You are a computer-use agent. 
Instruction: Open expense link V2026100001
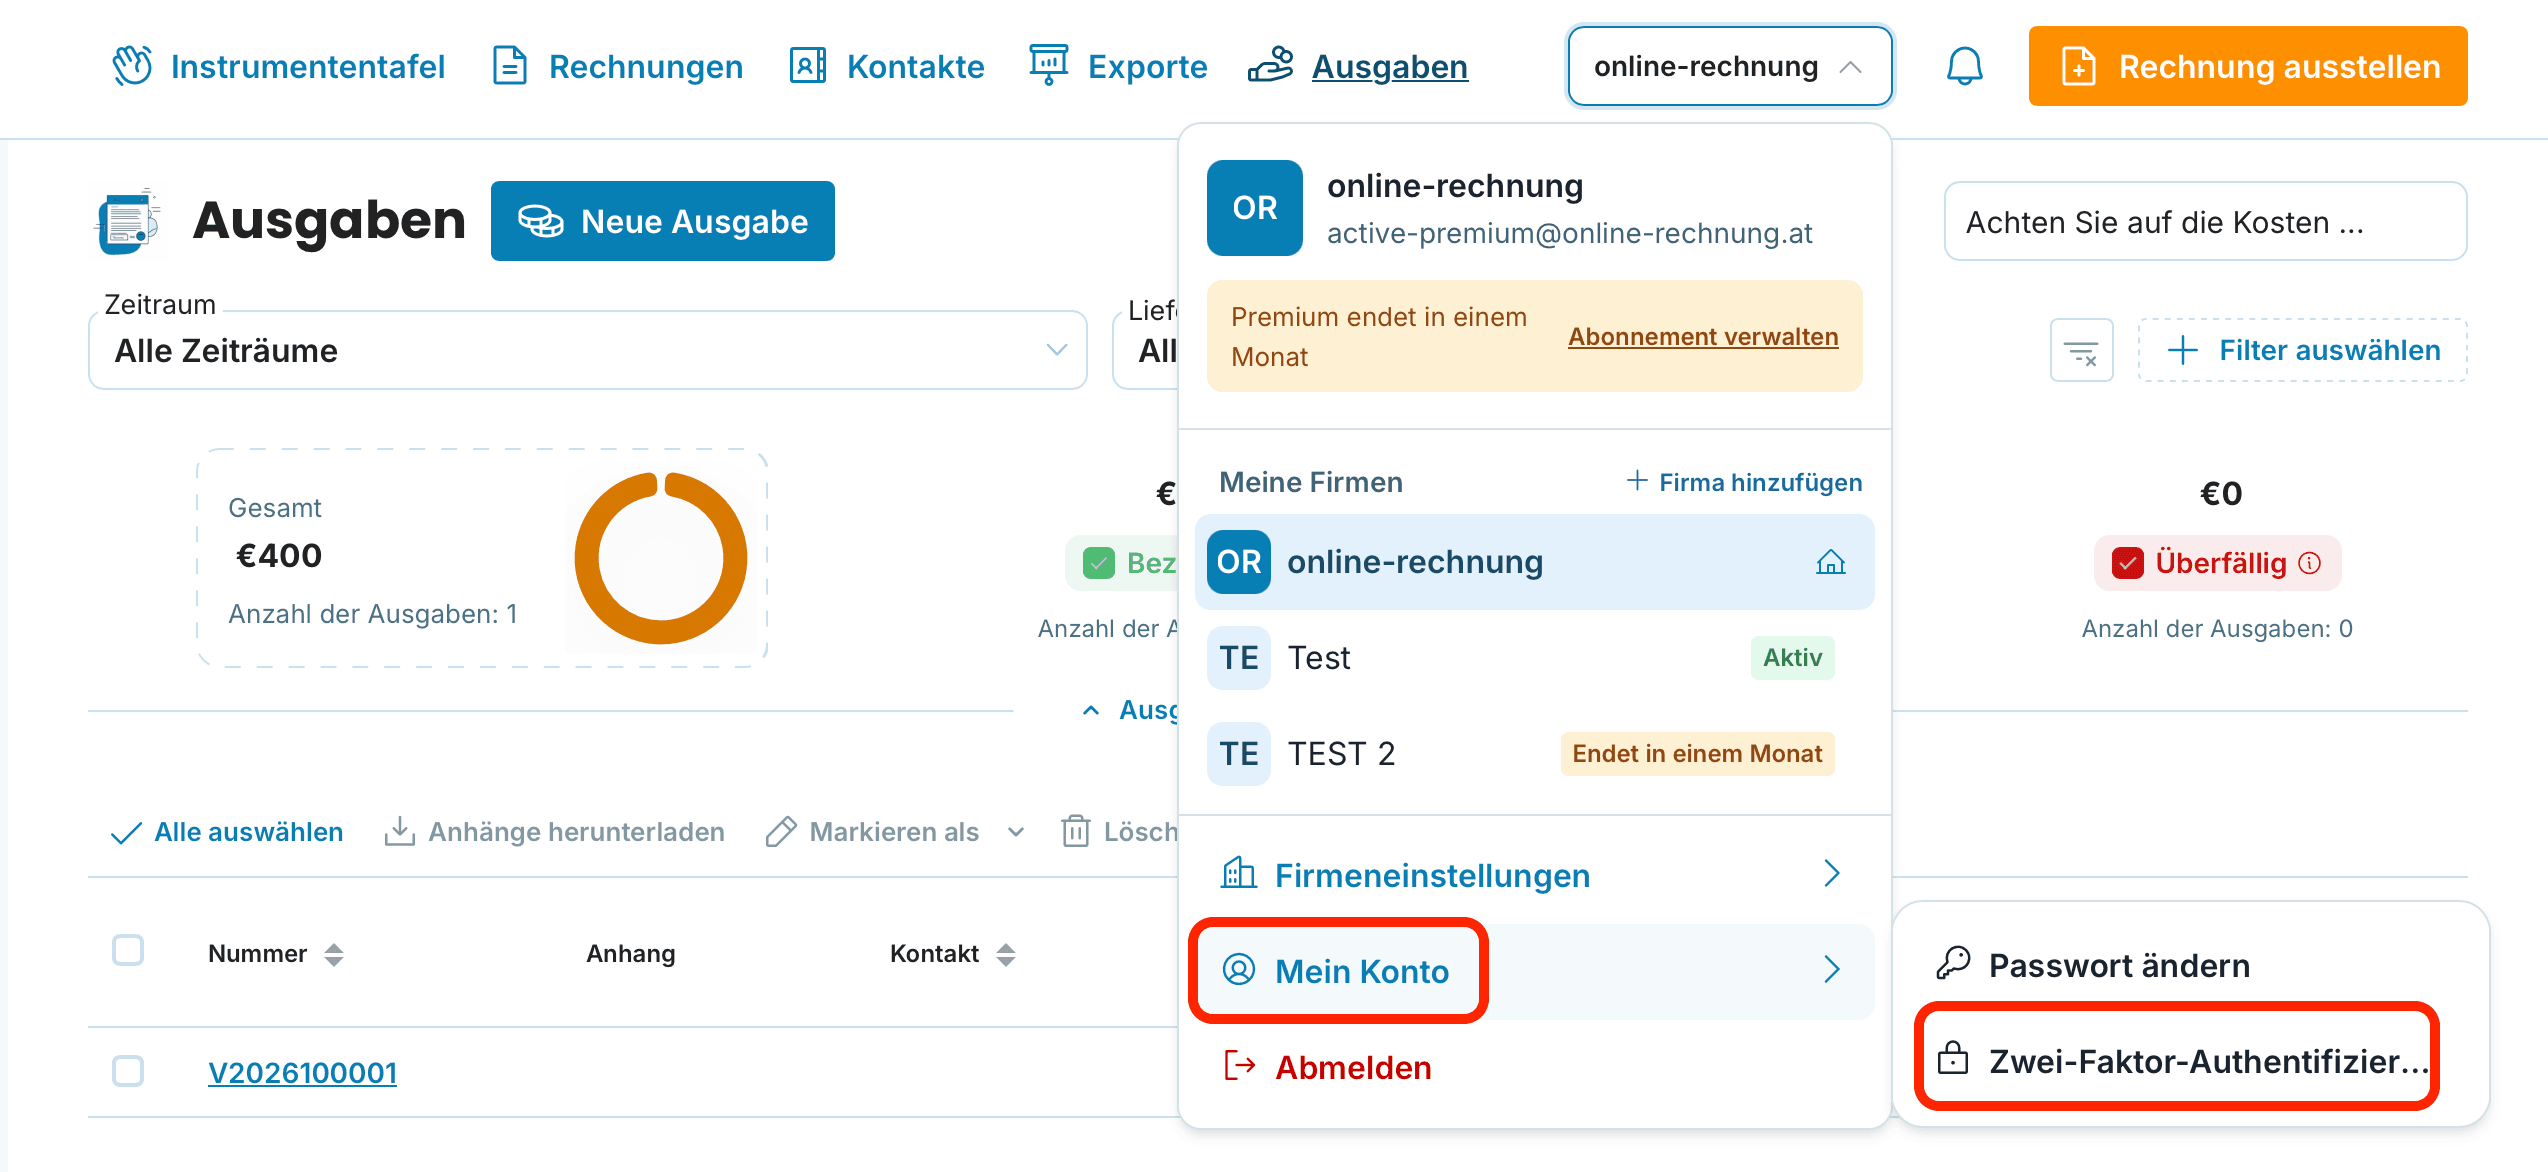[x=302, y=1072]
